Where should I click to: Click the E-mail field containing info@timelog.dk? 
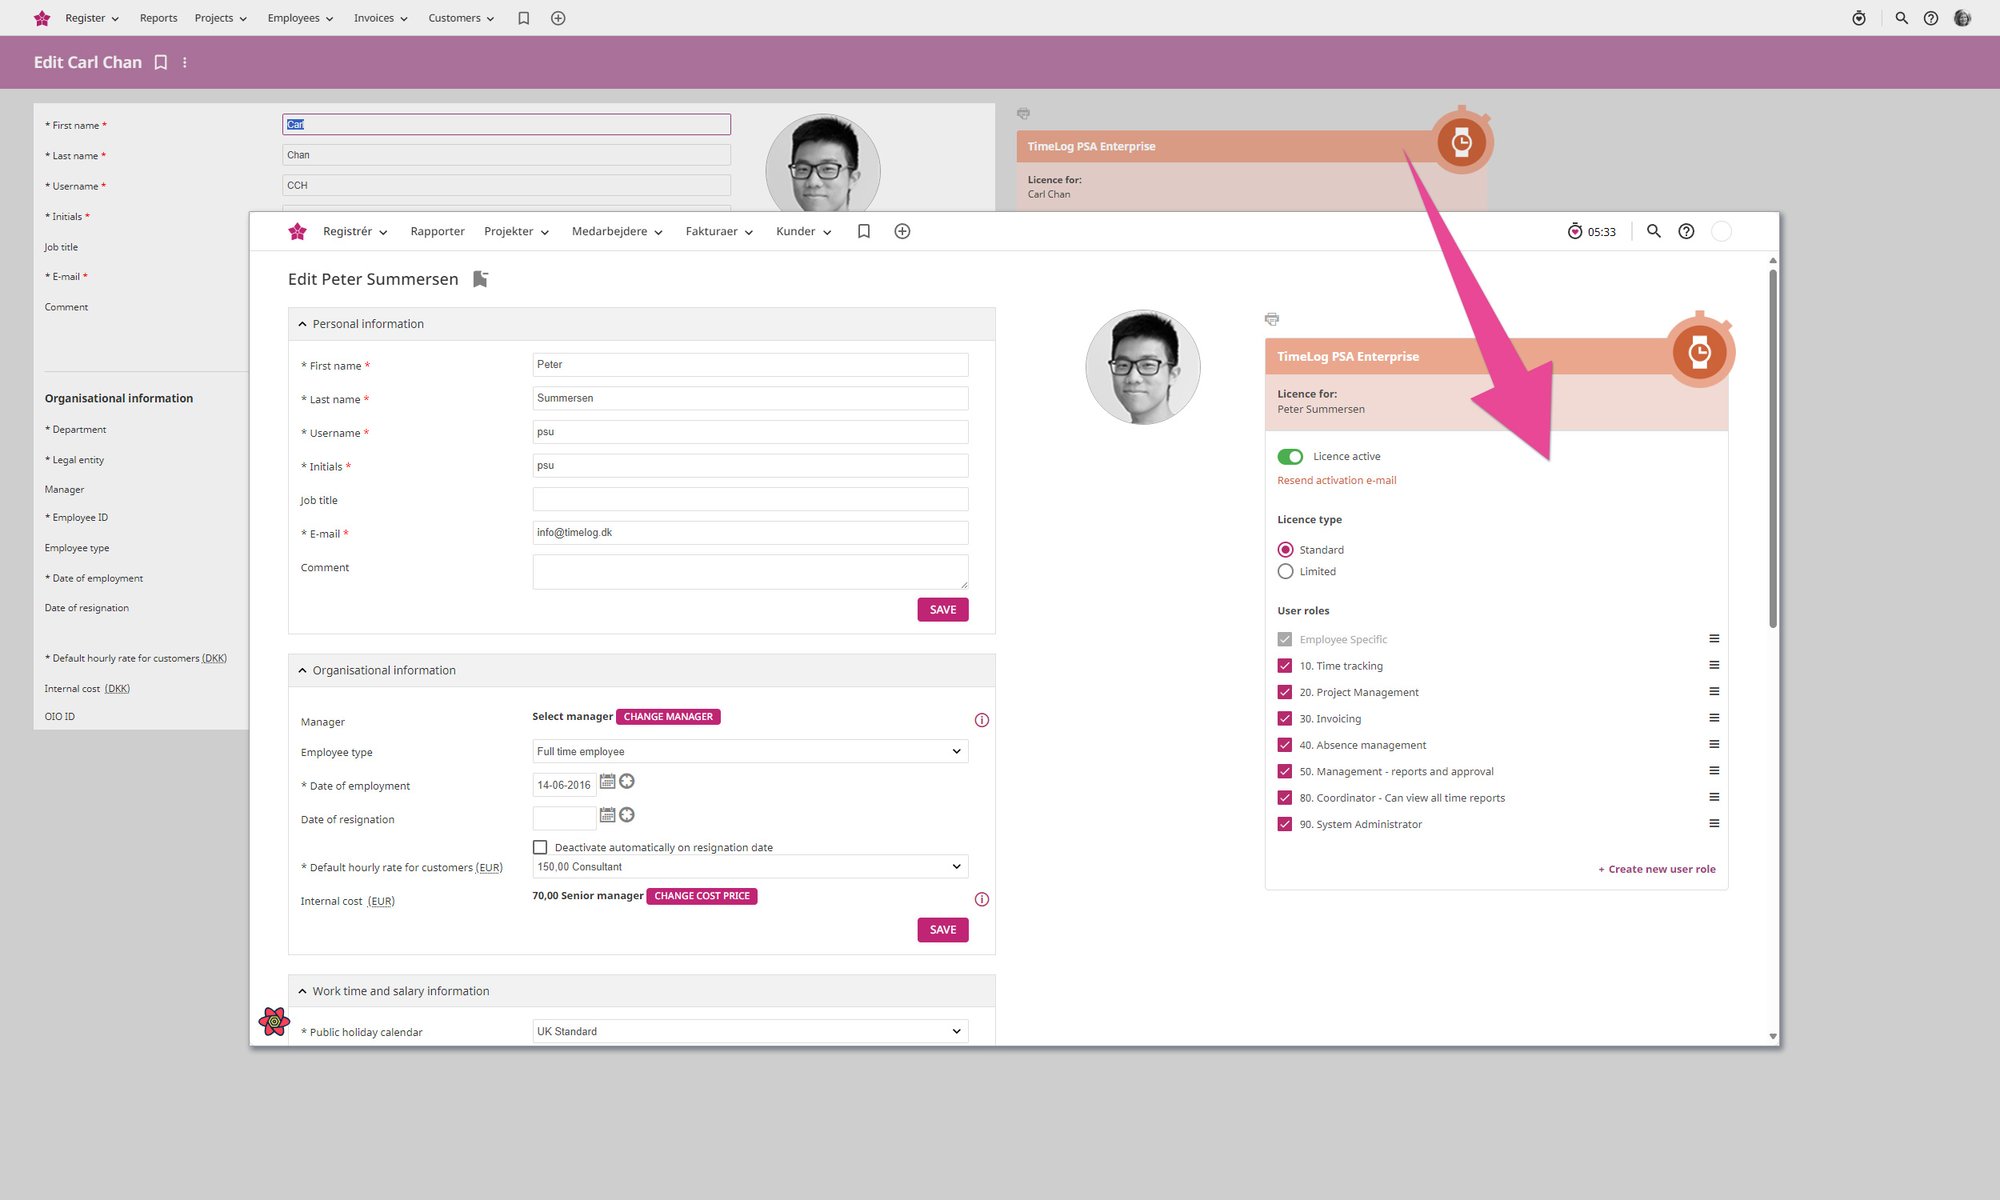coord(750,533)
